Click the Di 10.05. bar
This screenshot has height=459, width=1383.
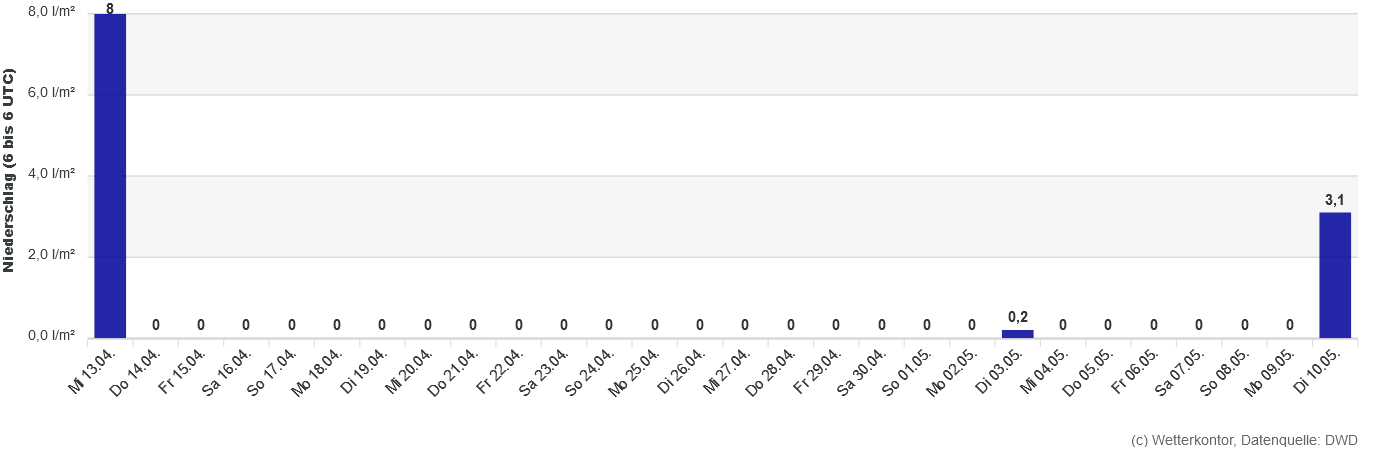point(1335,275)
